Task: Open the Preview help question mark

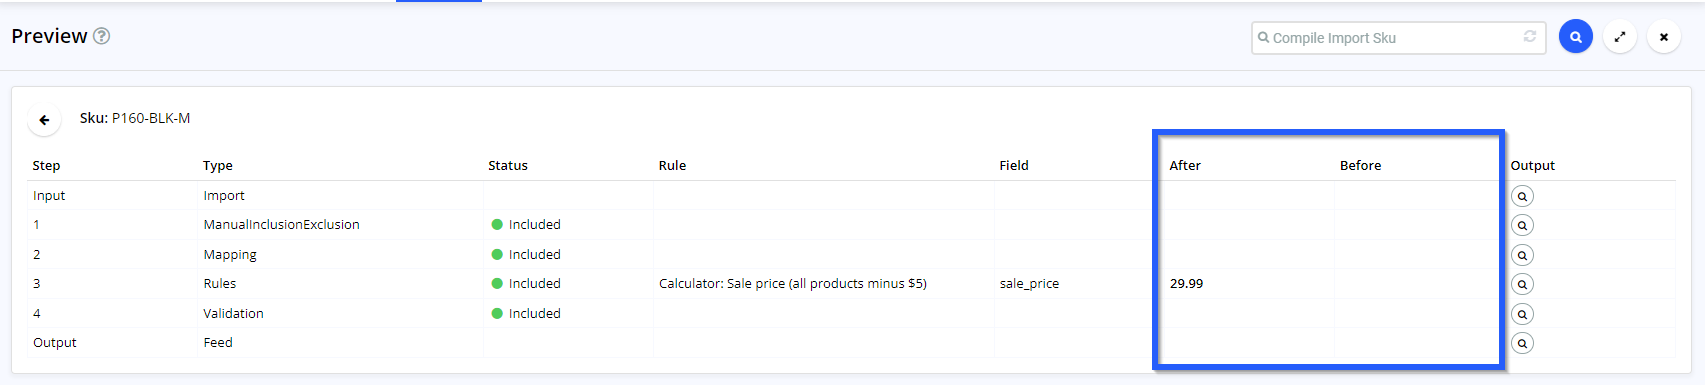Action: tap(102, 36)
